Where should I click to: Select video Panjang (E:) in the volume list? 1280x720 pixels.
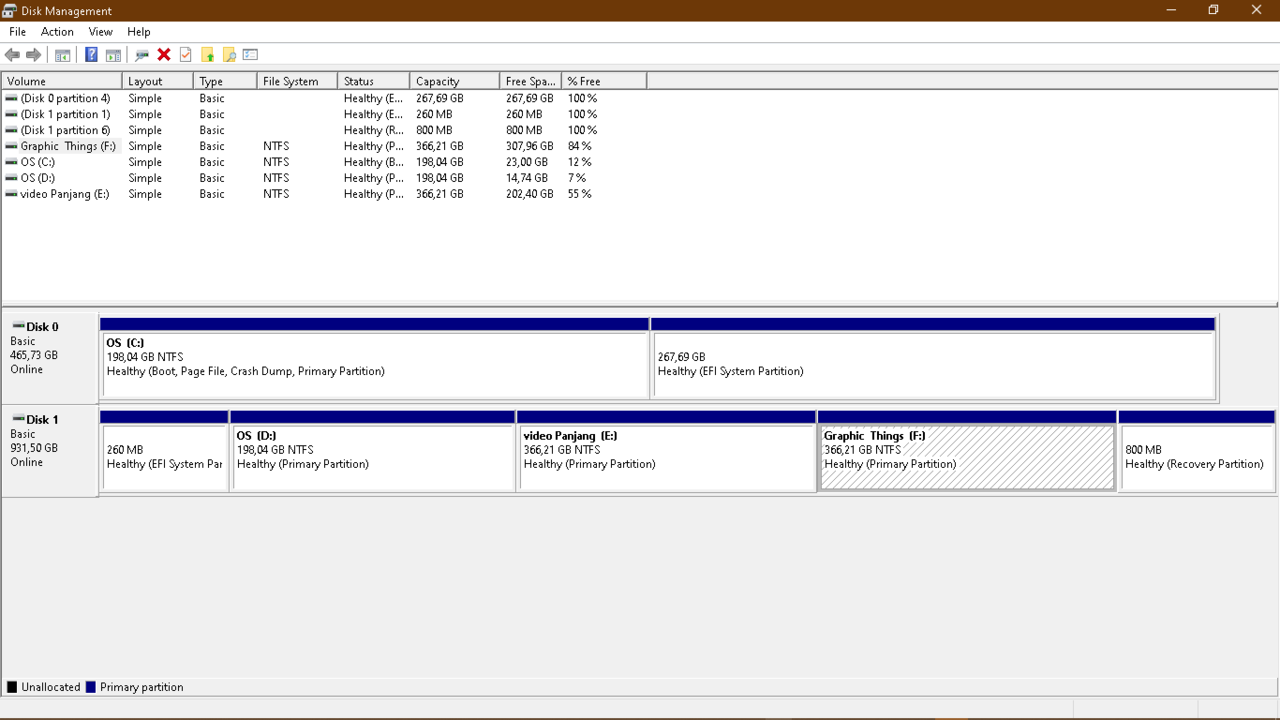click(x=64, y=194)
